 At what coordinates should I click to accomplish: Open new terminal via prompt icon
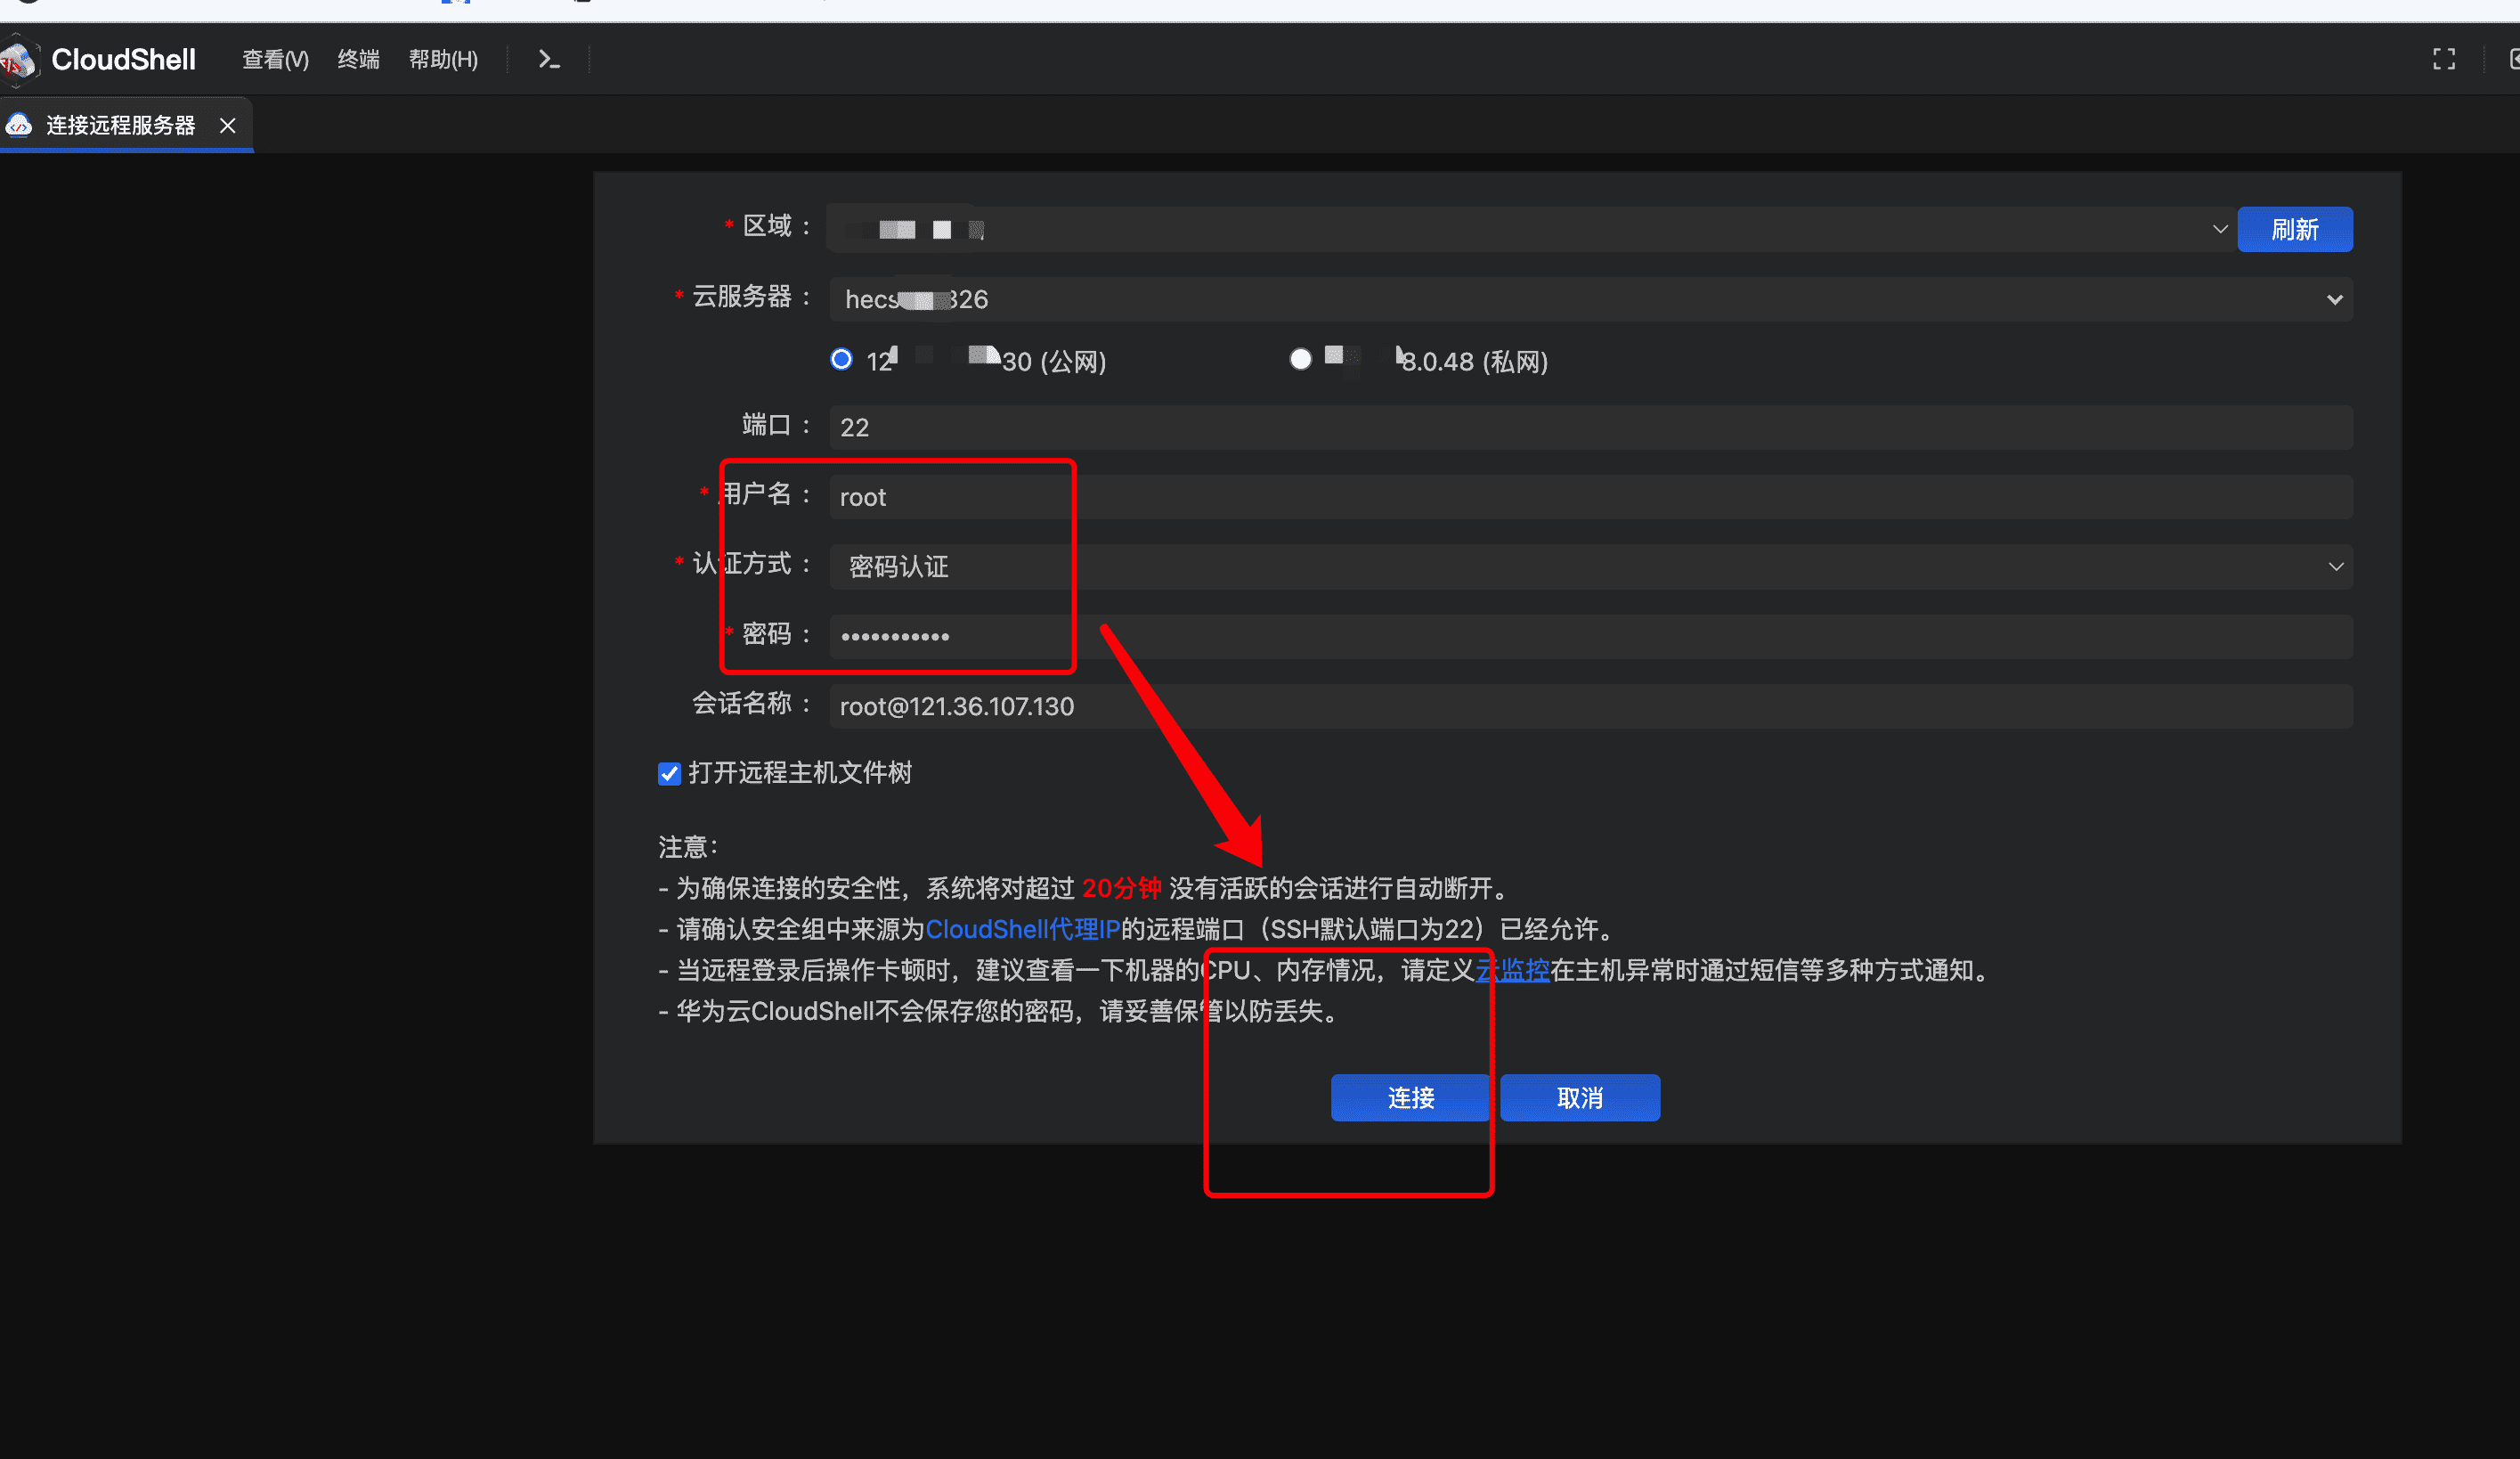(548, 60)
